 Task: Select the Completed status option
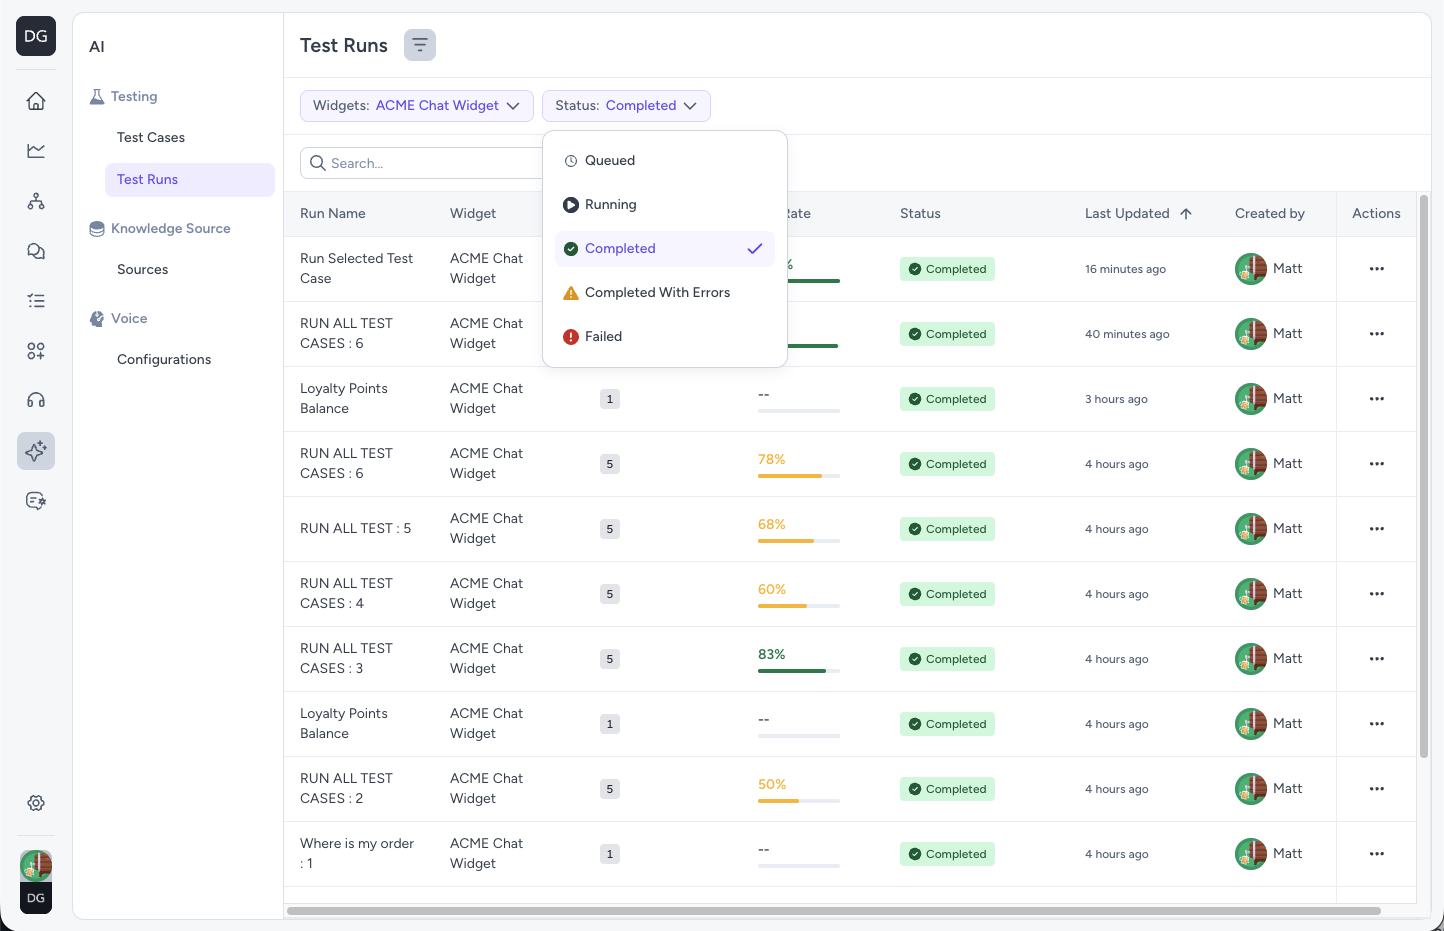pyautogui.click(x=665, y=249)
